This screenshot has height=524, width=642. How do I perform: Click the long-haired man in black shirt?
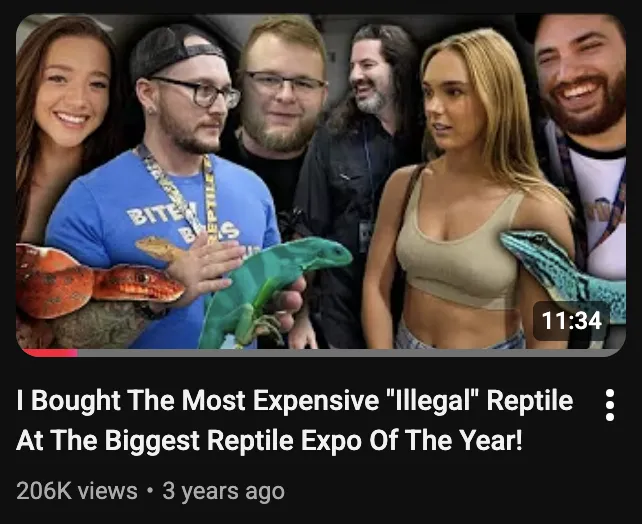[360, 164]
